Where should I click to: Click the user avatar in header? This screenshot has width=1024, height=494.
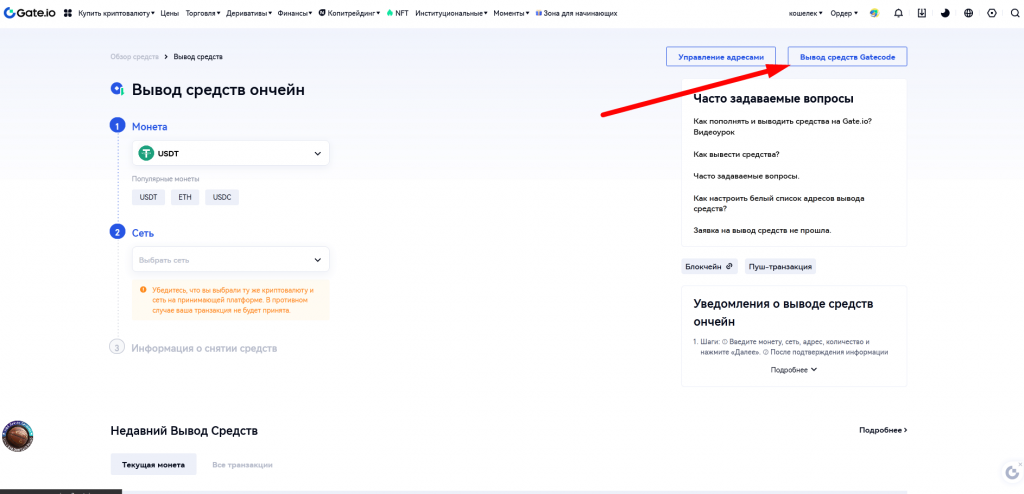[874, 13]
